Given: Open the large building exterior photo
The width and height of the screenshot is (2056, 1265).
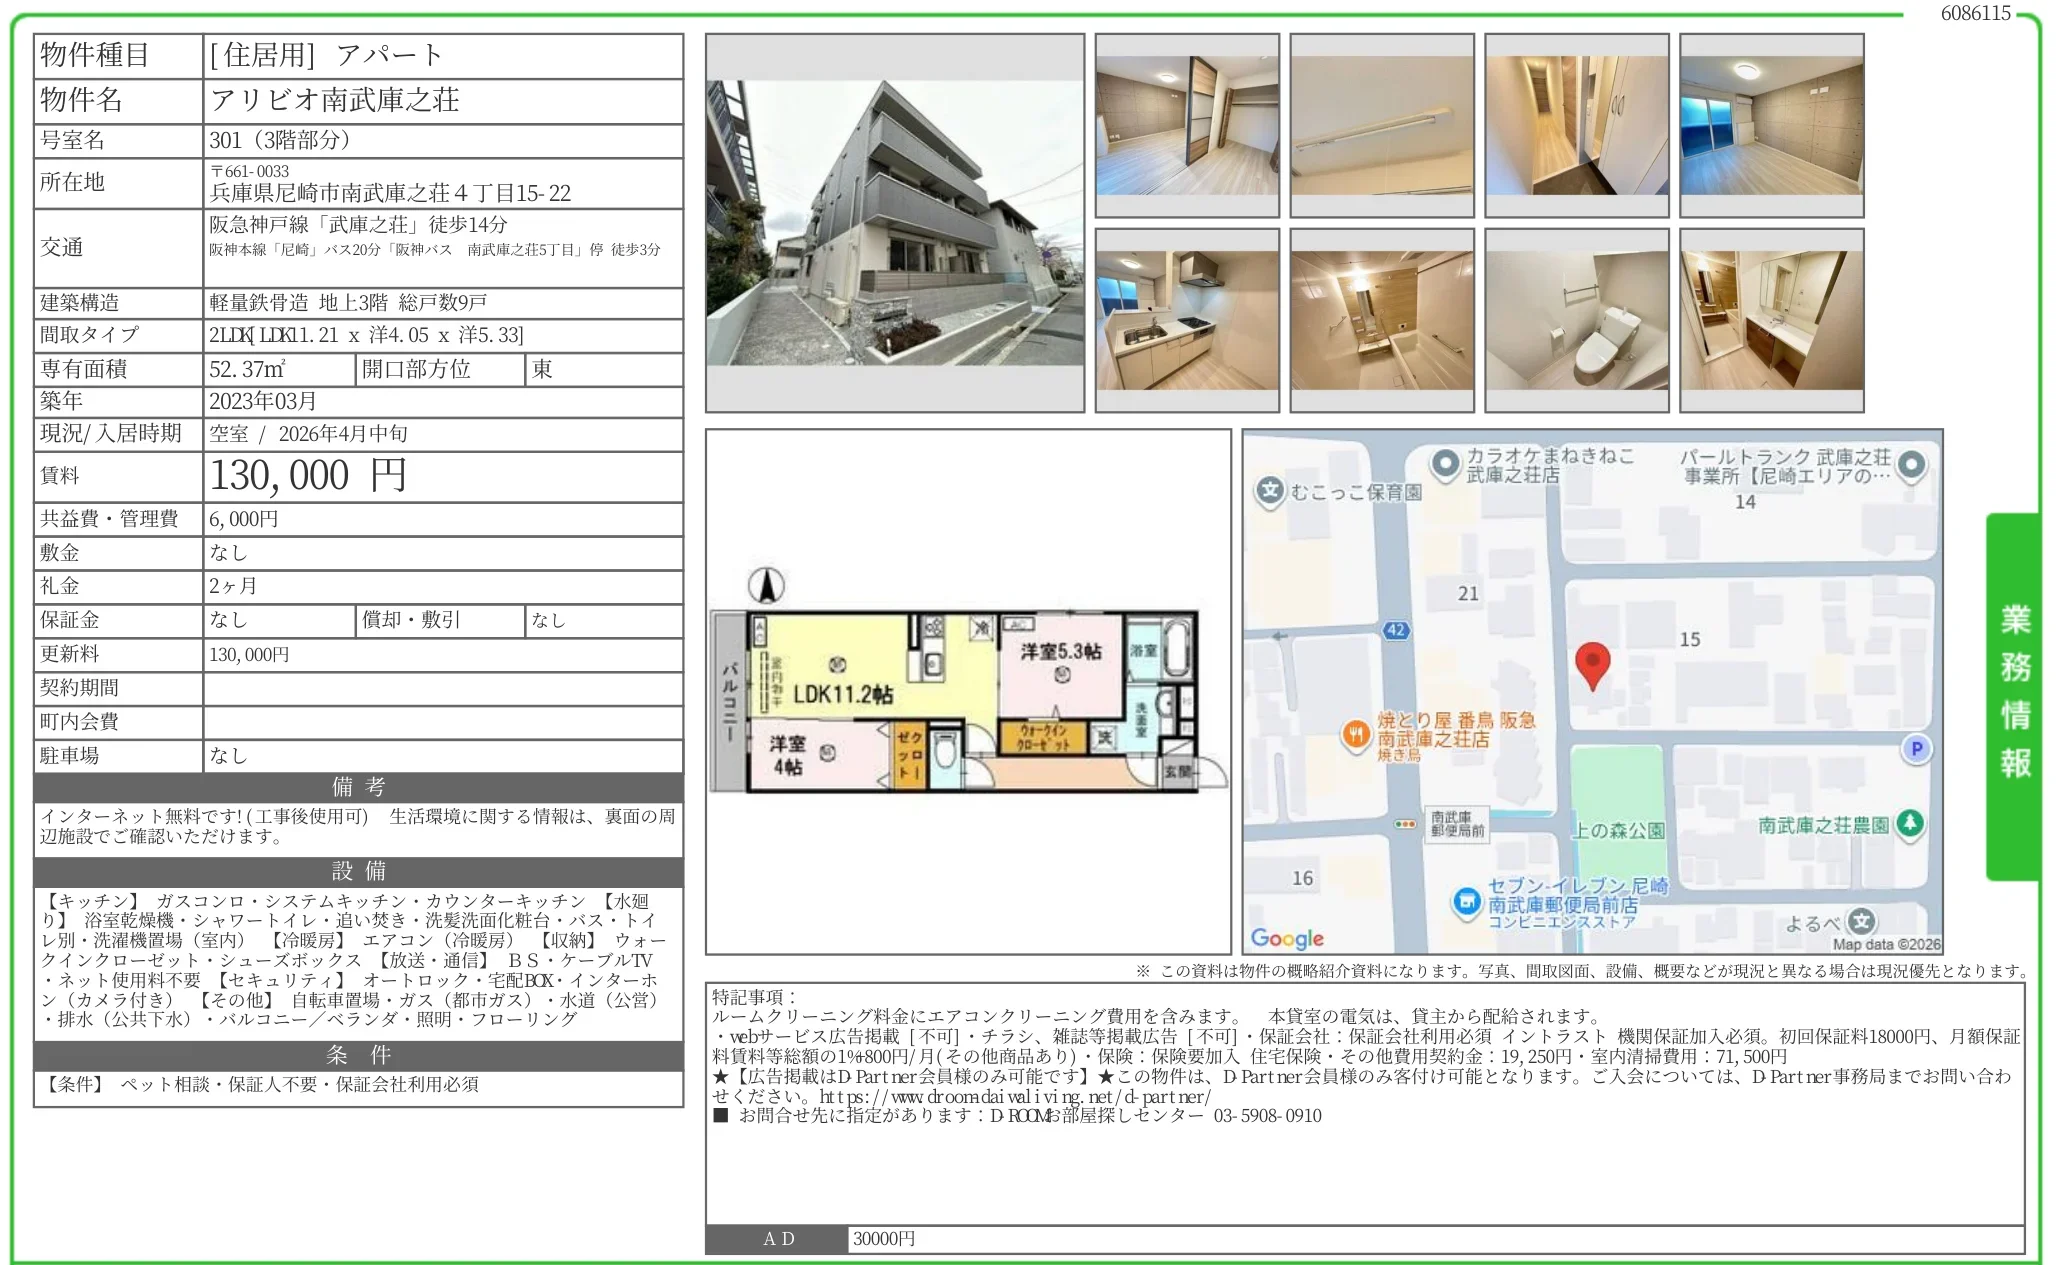Looking at the screenshot, I should (894, 223).
